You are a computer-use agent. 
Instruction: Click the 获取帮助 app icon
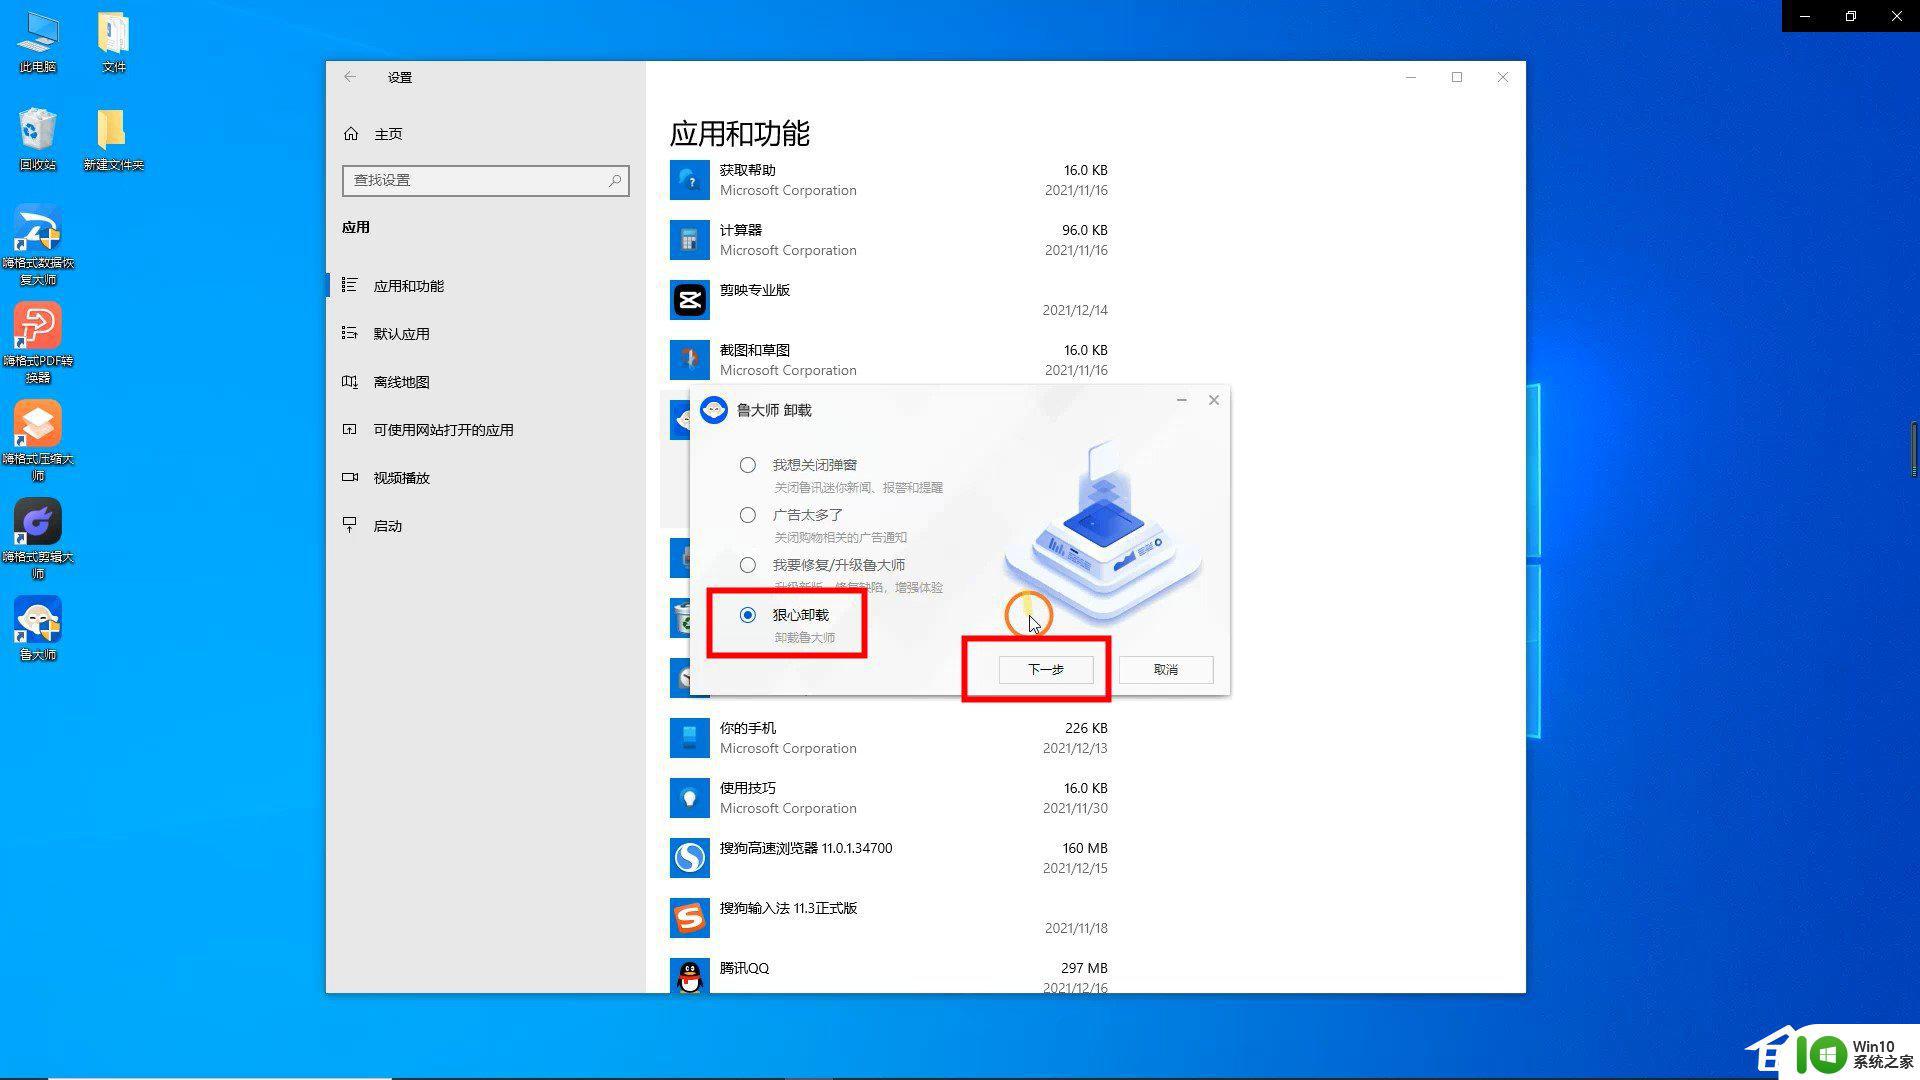tap(689, 180)
